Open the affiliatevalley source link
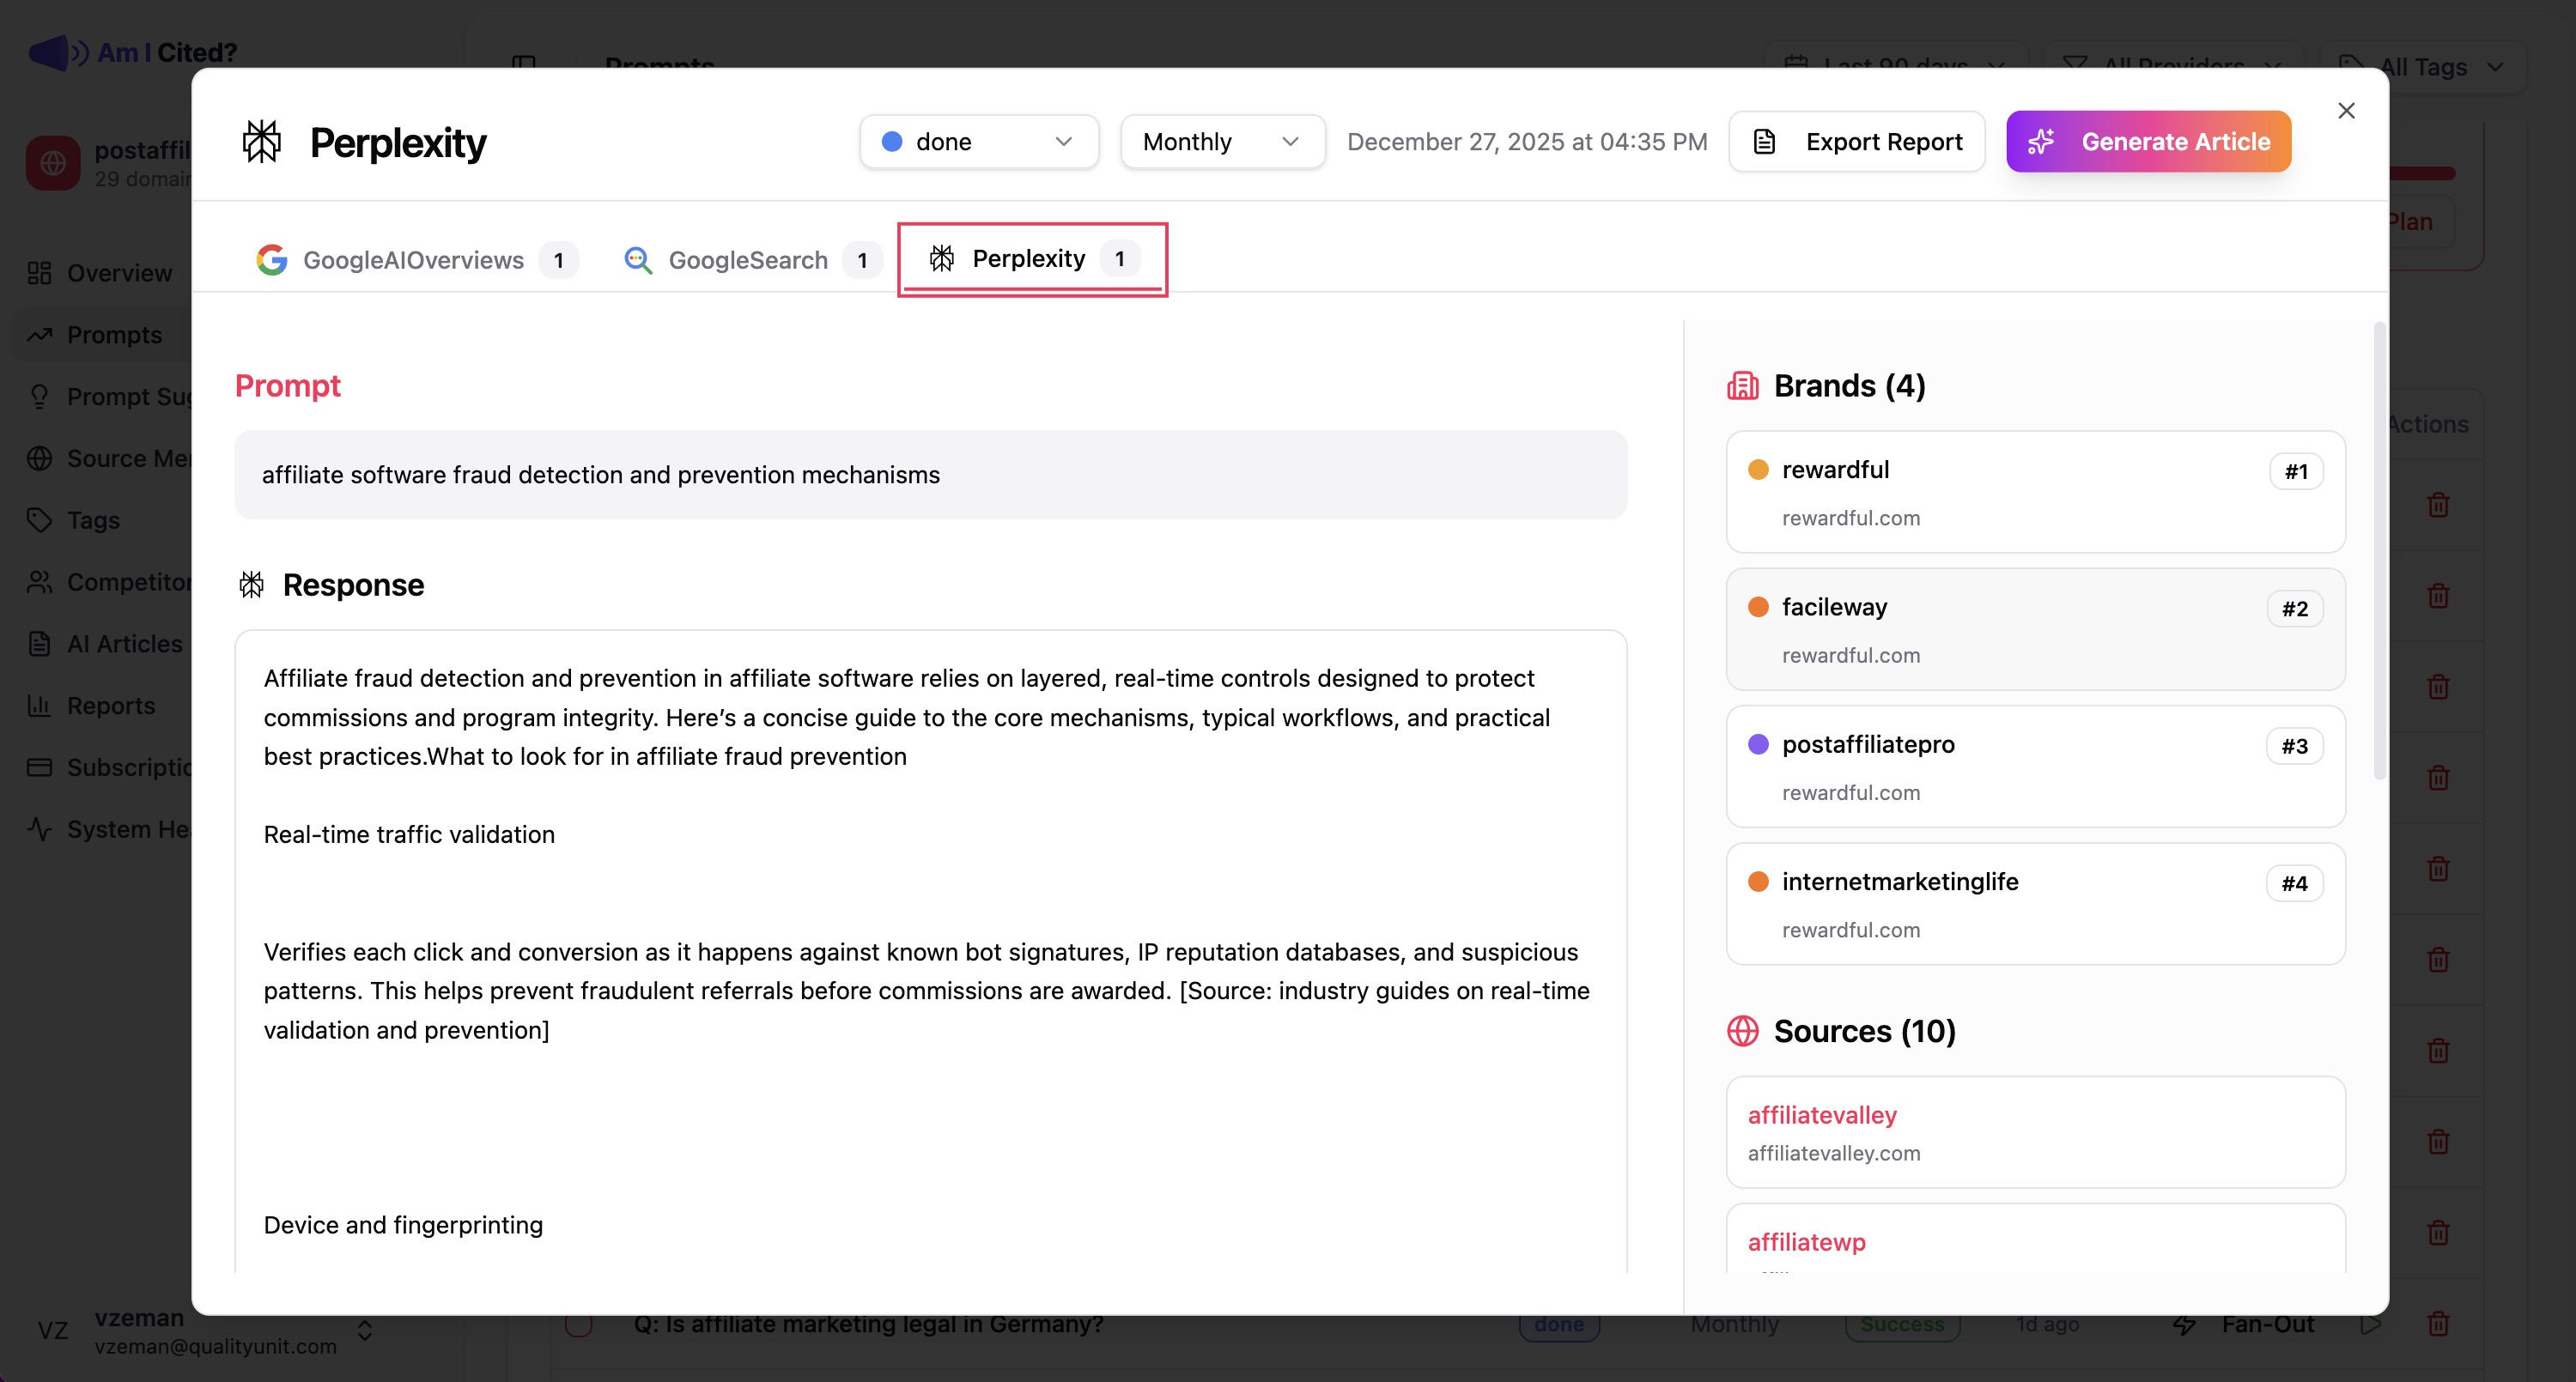Viewport: 2576px width, 1382px height. click(x=1821, y=1115)
